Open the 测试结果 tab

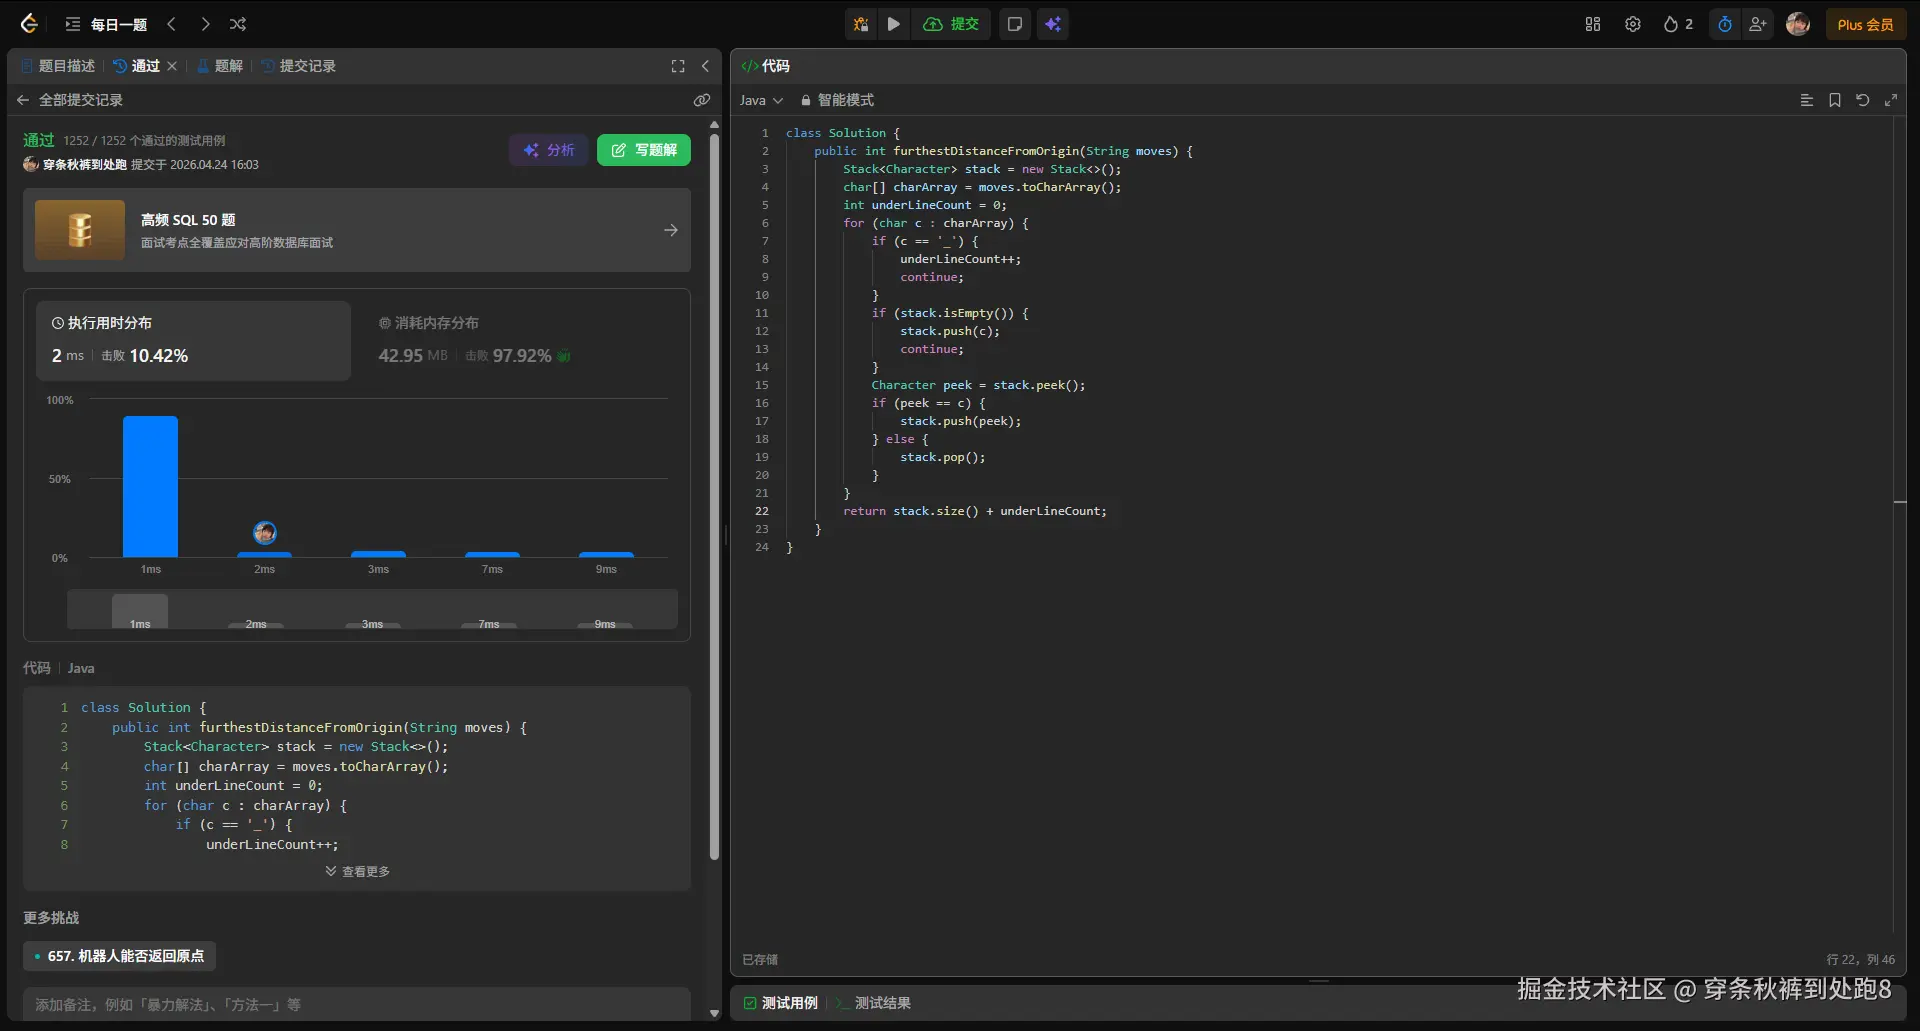(881, 1003)
